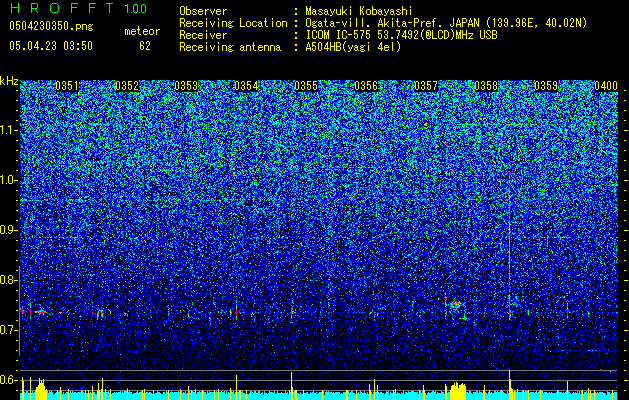This screenshot has width=629, height=400.
Task: Click the 0351 time marker
Action: pyautogui.click(x=67, y=86)
